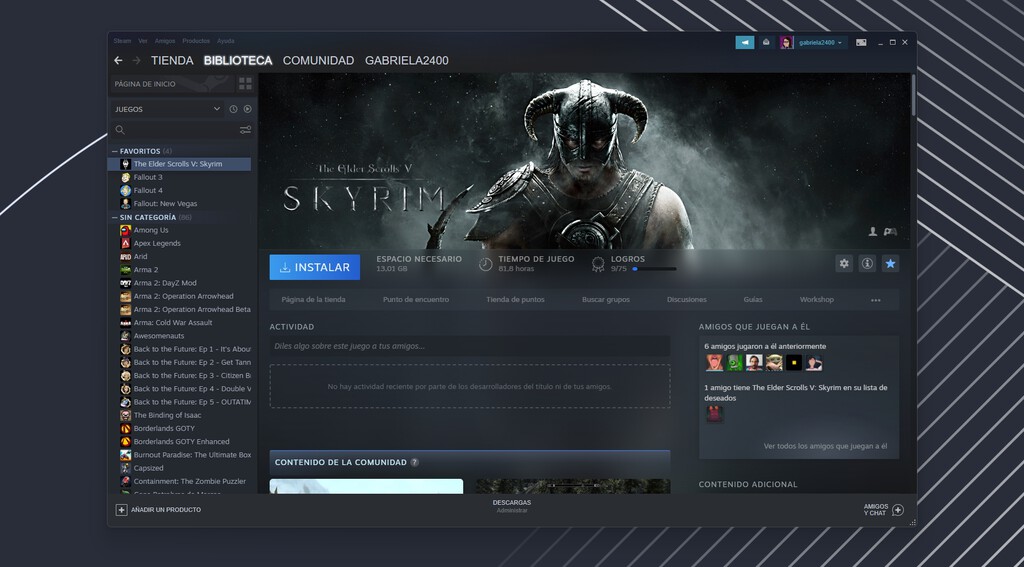The width and height of the screenshot is (1024, 567).
Task: Open the Ver menu
Action: [x=142, y=40]
